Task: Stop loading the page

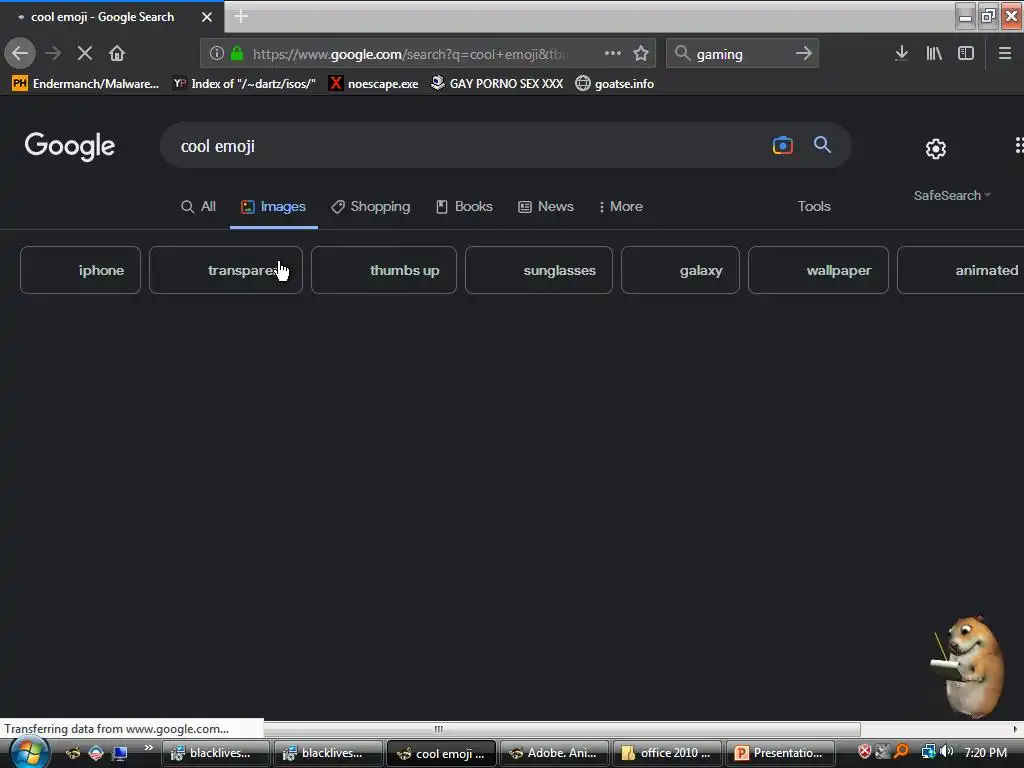Action: [85, 53]
